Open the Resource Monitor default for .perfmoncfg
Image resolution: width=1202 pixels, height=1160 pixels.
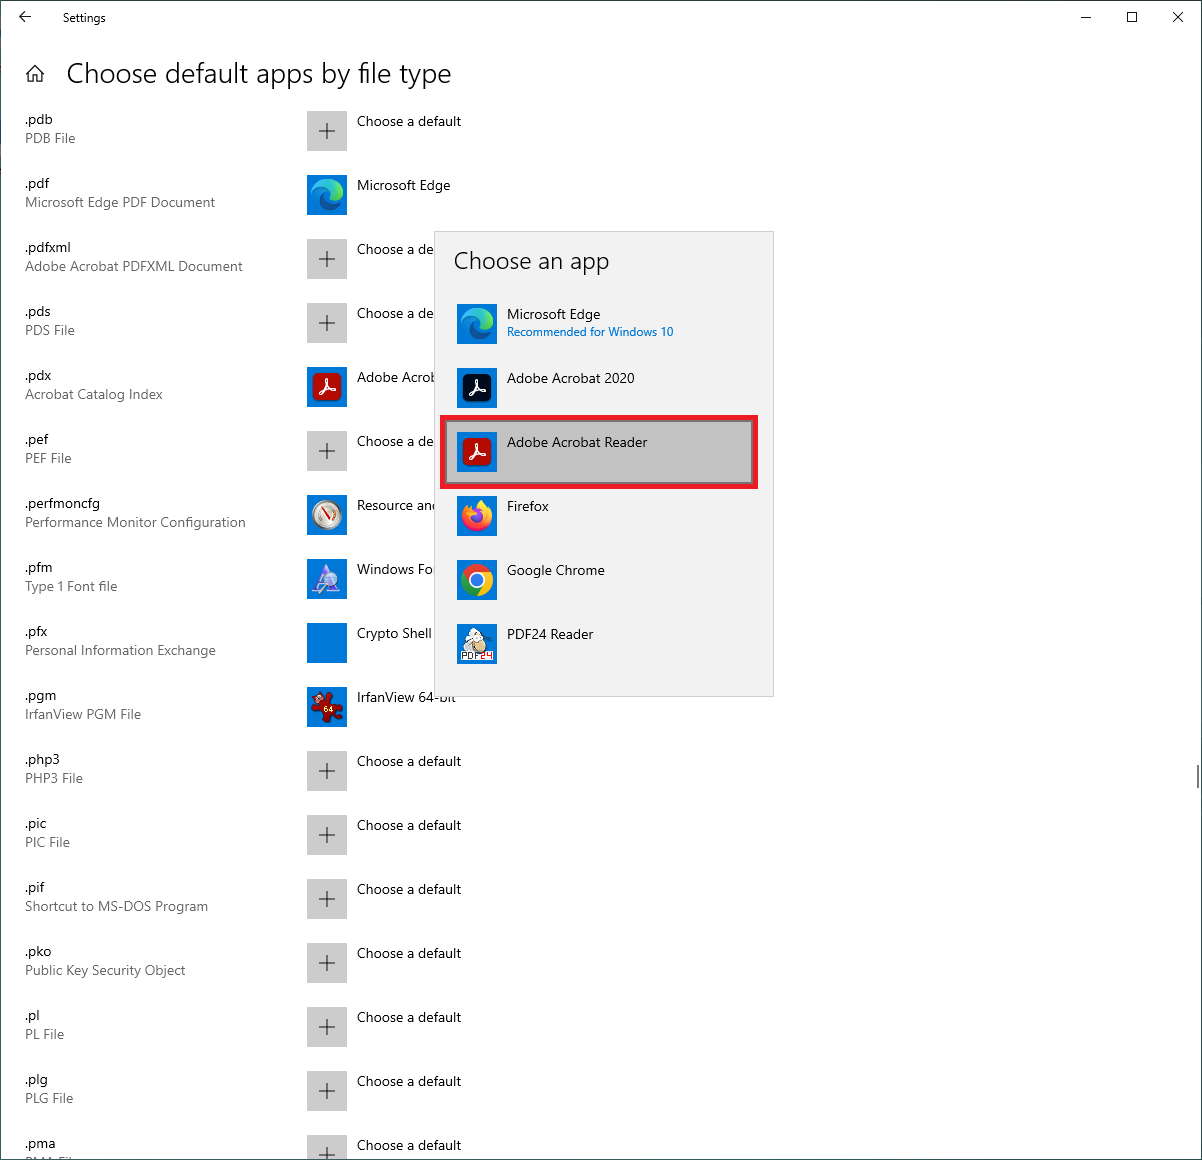point(327,515)
